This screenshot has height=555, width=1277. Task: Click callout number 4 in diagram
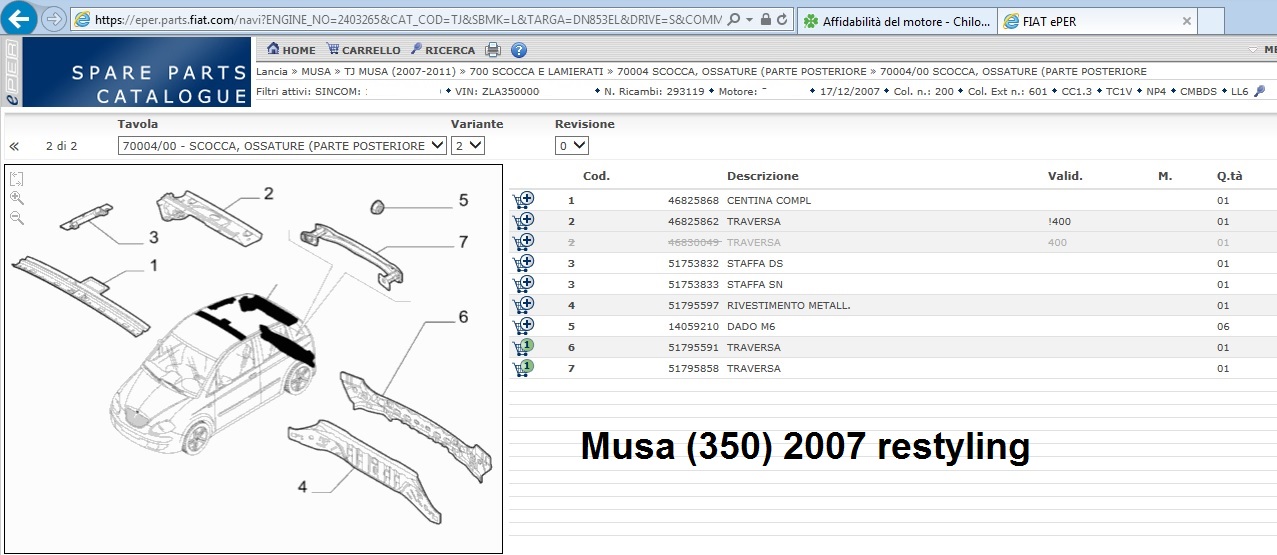click(302, 487)
